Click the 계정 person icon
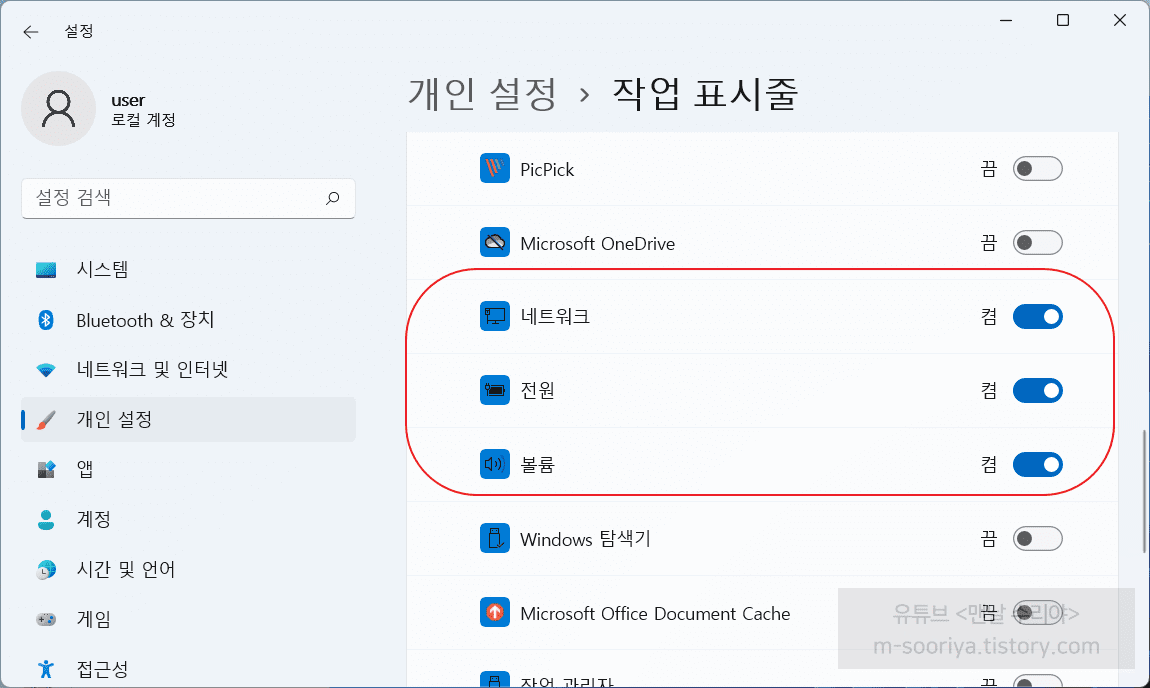 click(x=46, y=519)
